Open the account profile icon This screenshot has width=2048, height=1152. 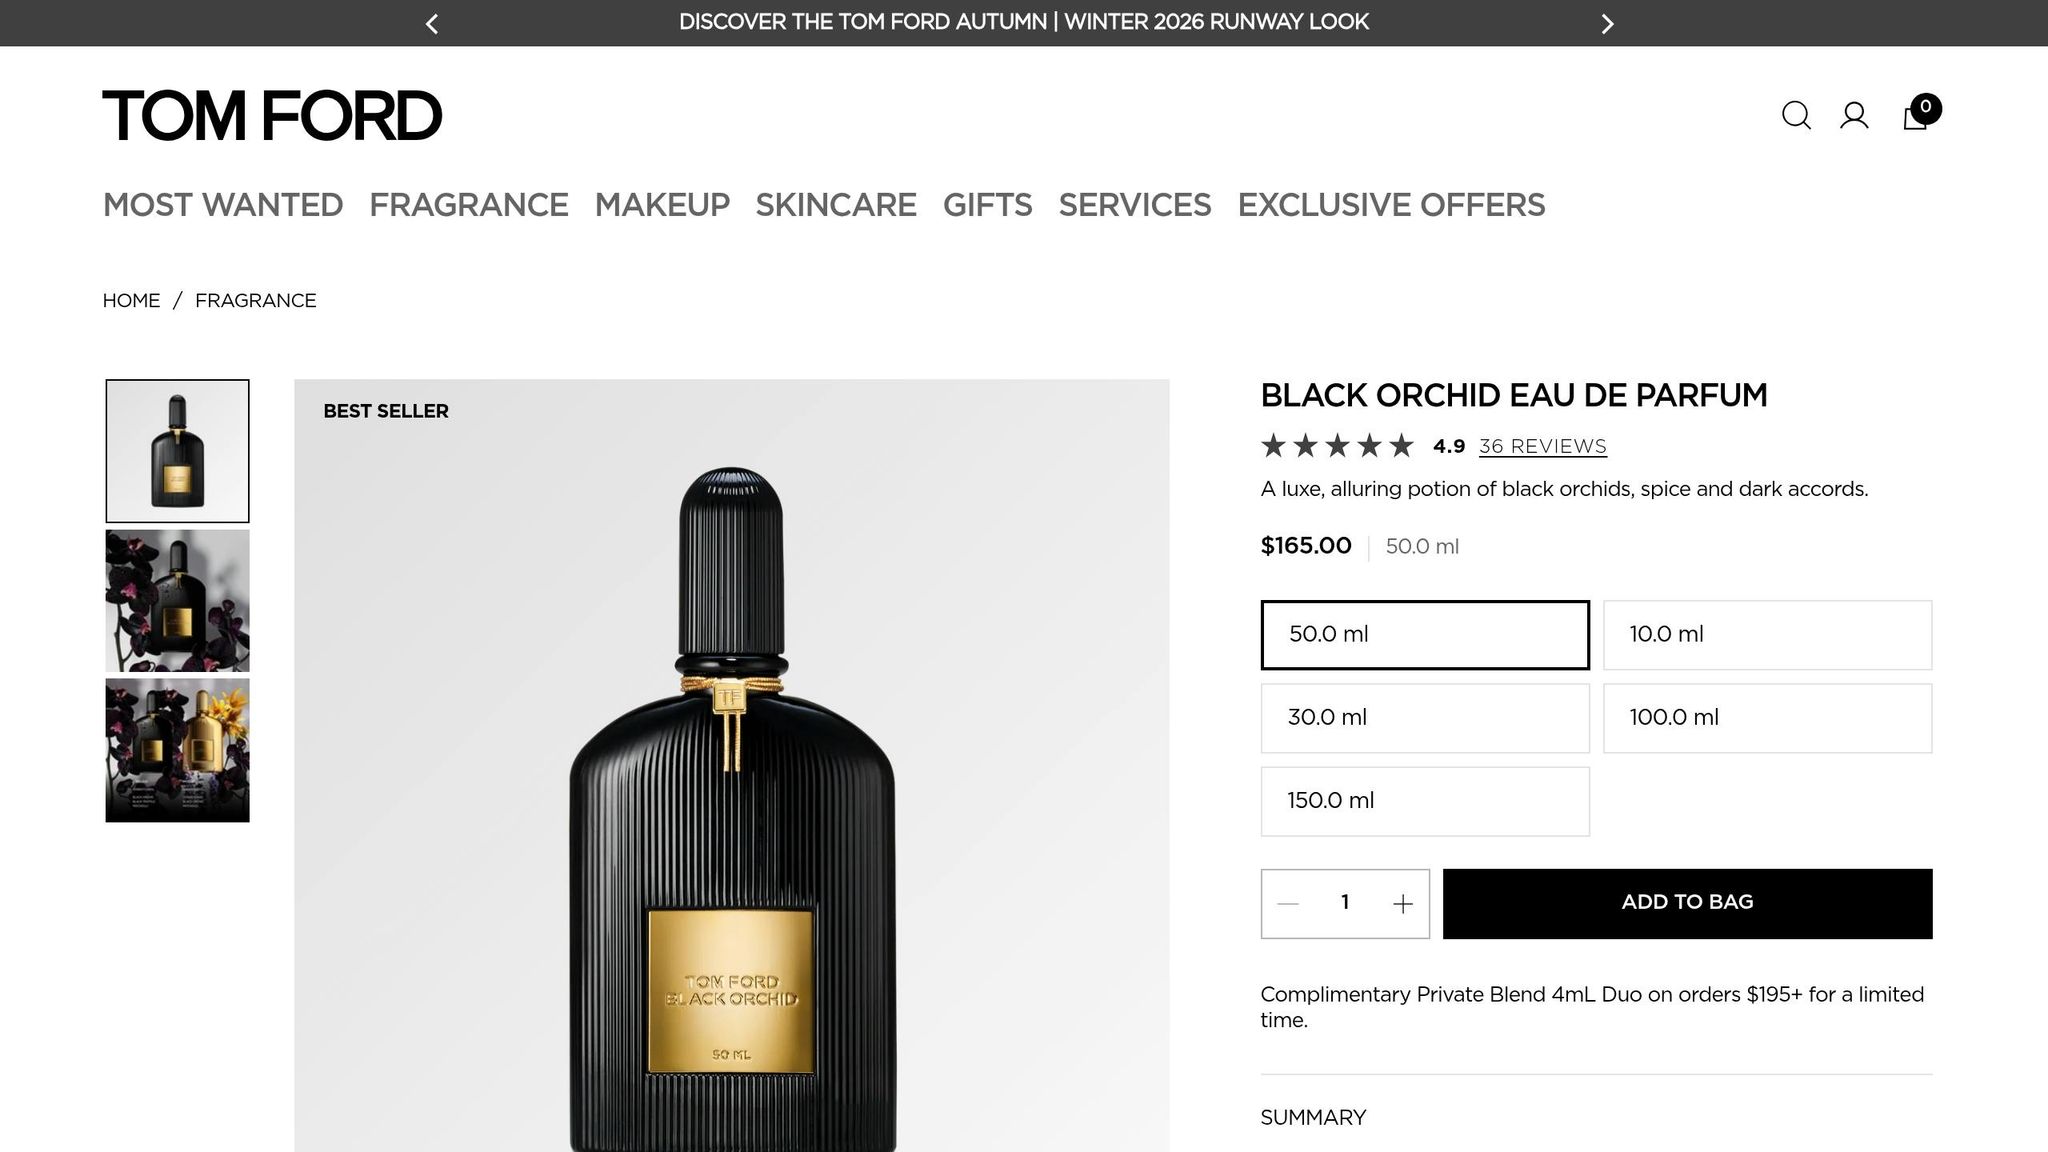(1854, 116)
